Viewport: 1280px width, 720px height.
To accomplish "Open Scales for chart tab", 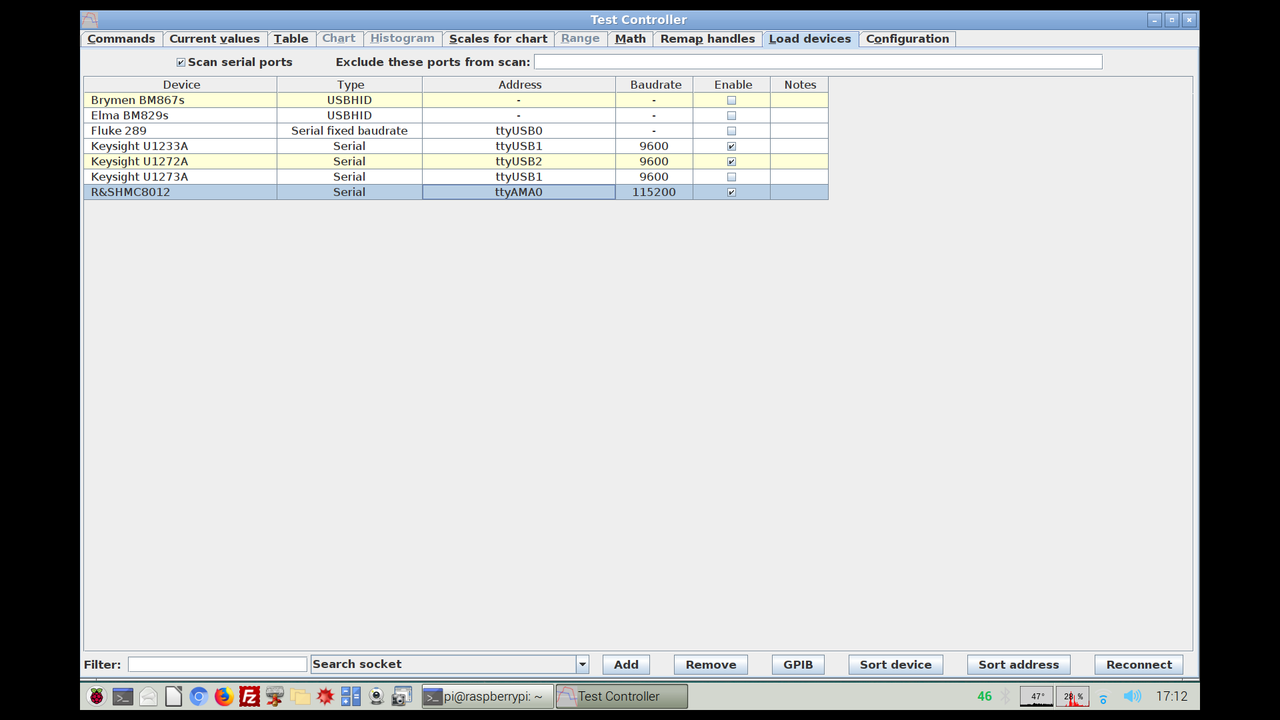I will tap(498, 39).
